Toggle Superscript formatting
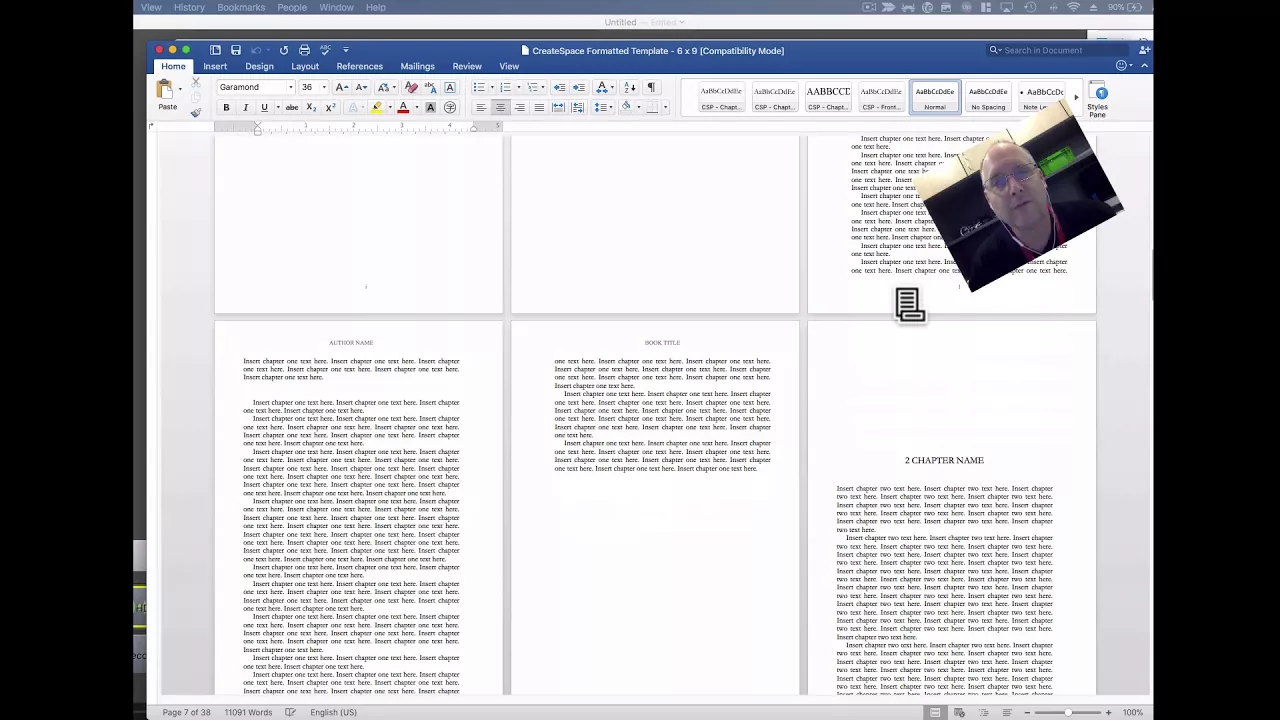This screenshot has width=1280, height=720. tap(330, 107)
